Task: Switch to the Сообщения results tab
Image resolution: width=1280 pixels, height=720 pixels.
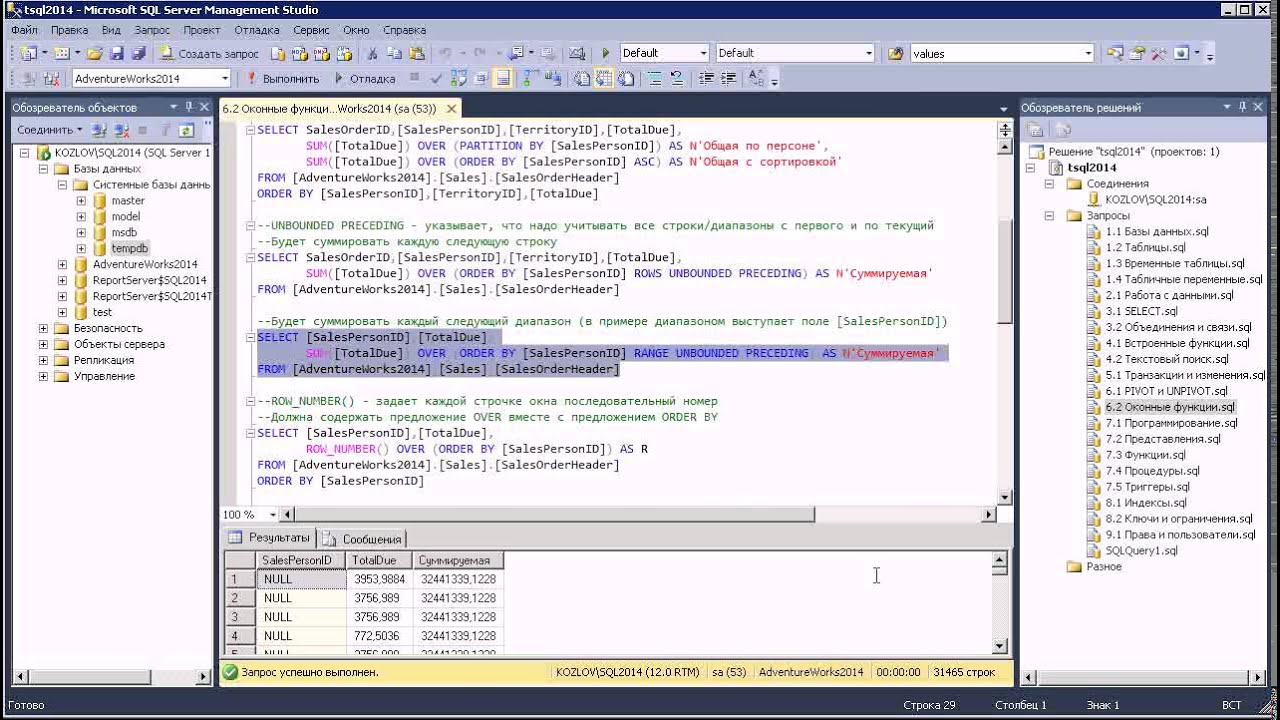Action: 362,538
